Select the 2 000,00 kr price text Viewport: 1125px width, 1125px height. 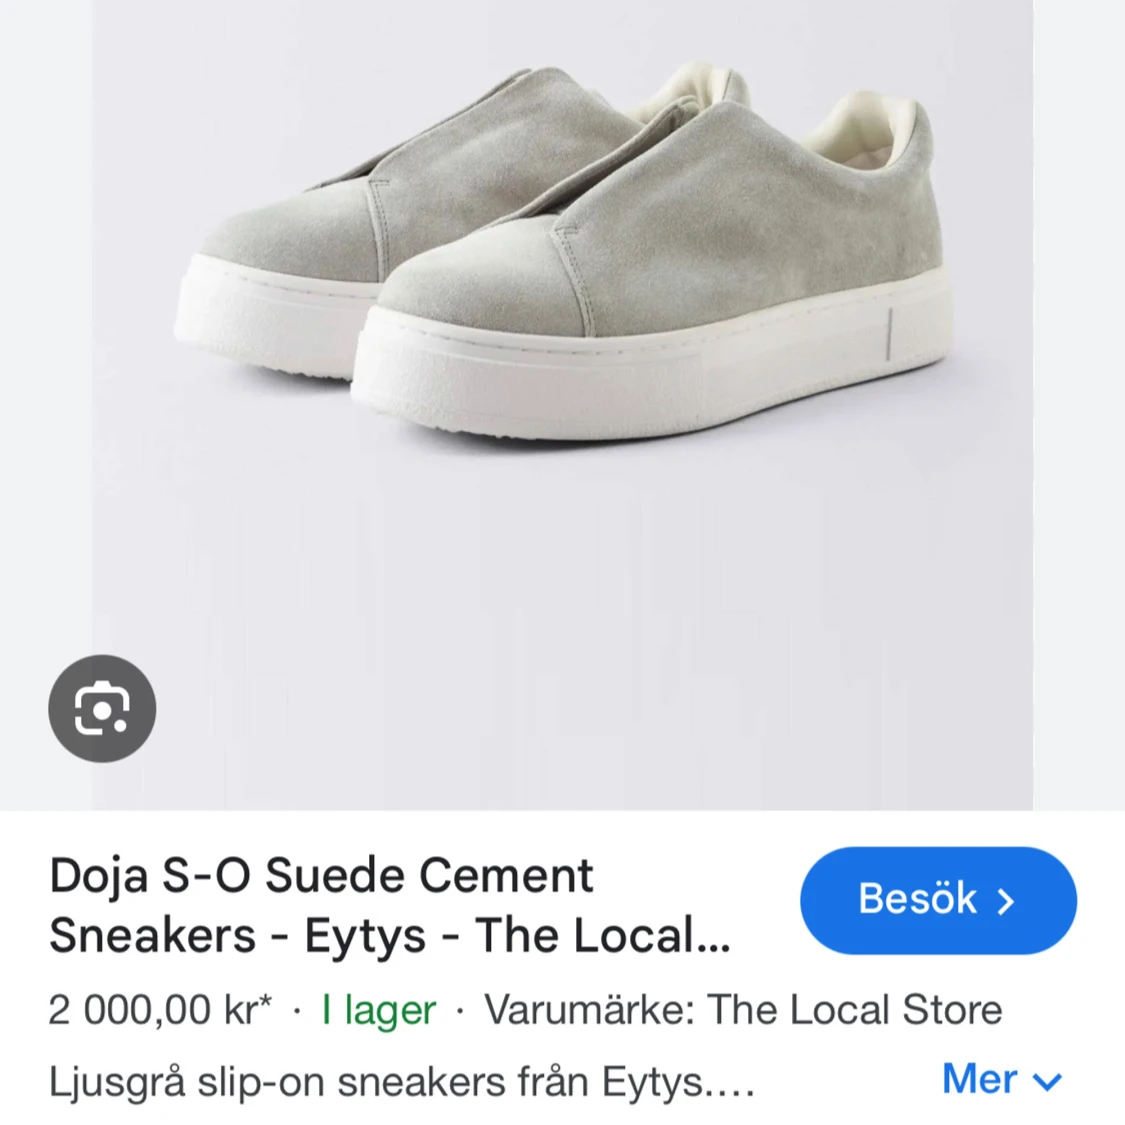158,1010
